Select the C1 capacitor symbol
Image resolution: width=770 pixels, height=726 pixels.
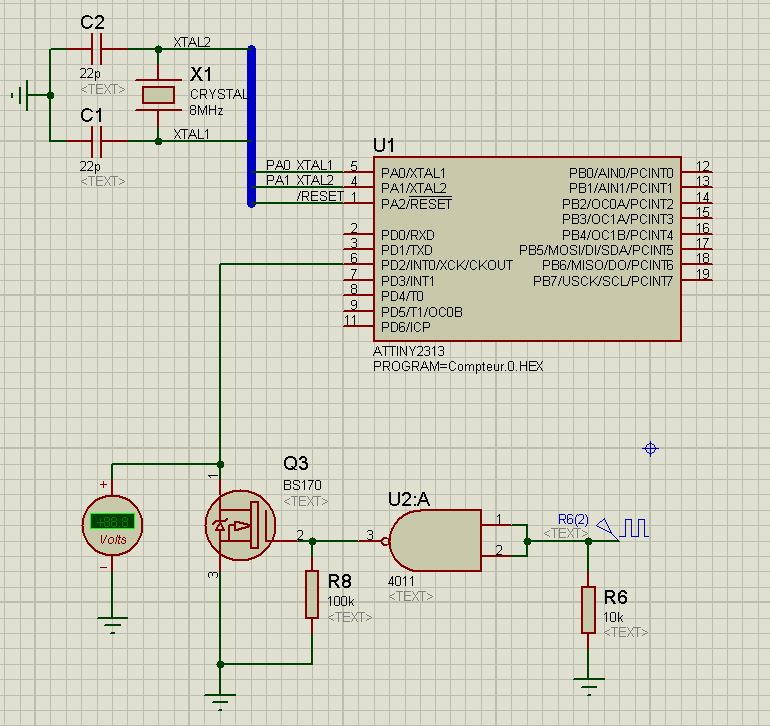(x=96, y=141)
